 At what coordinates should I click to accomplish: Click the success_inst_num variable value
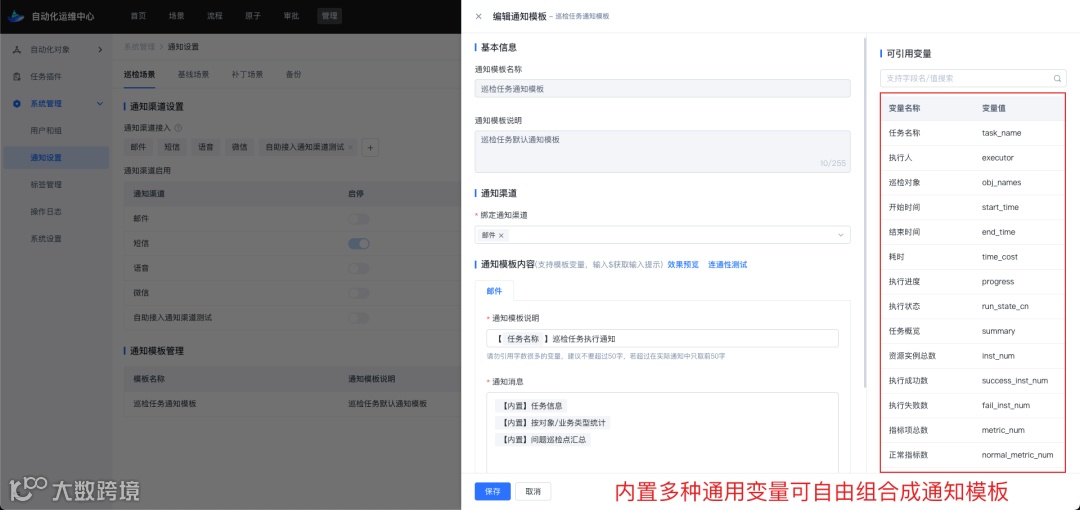coord(1015,380)
